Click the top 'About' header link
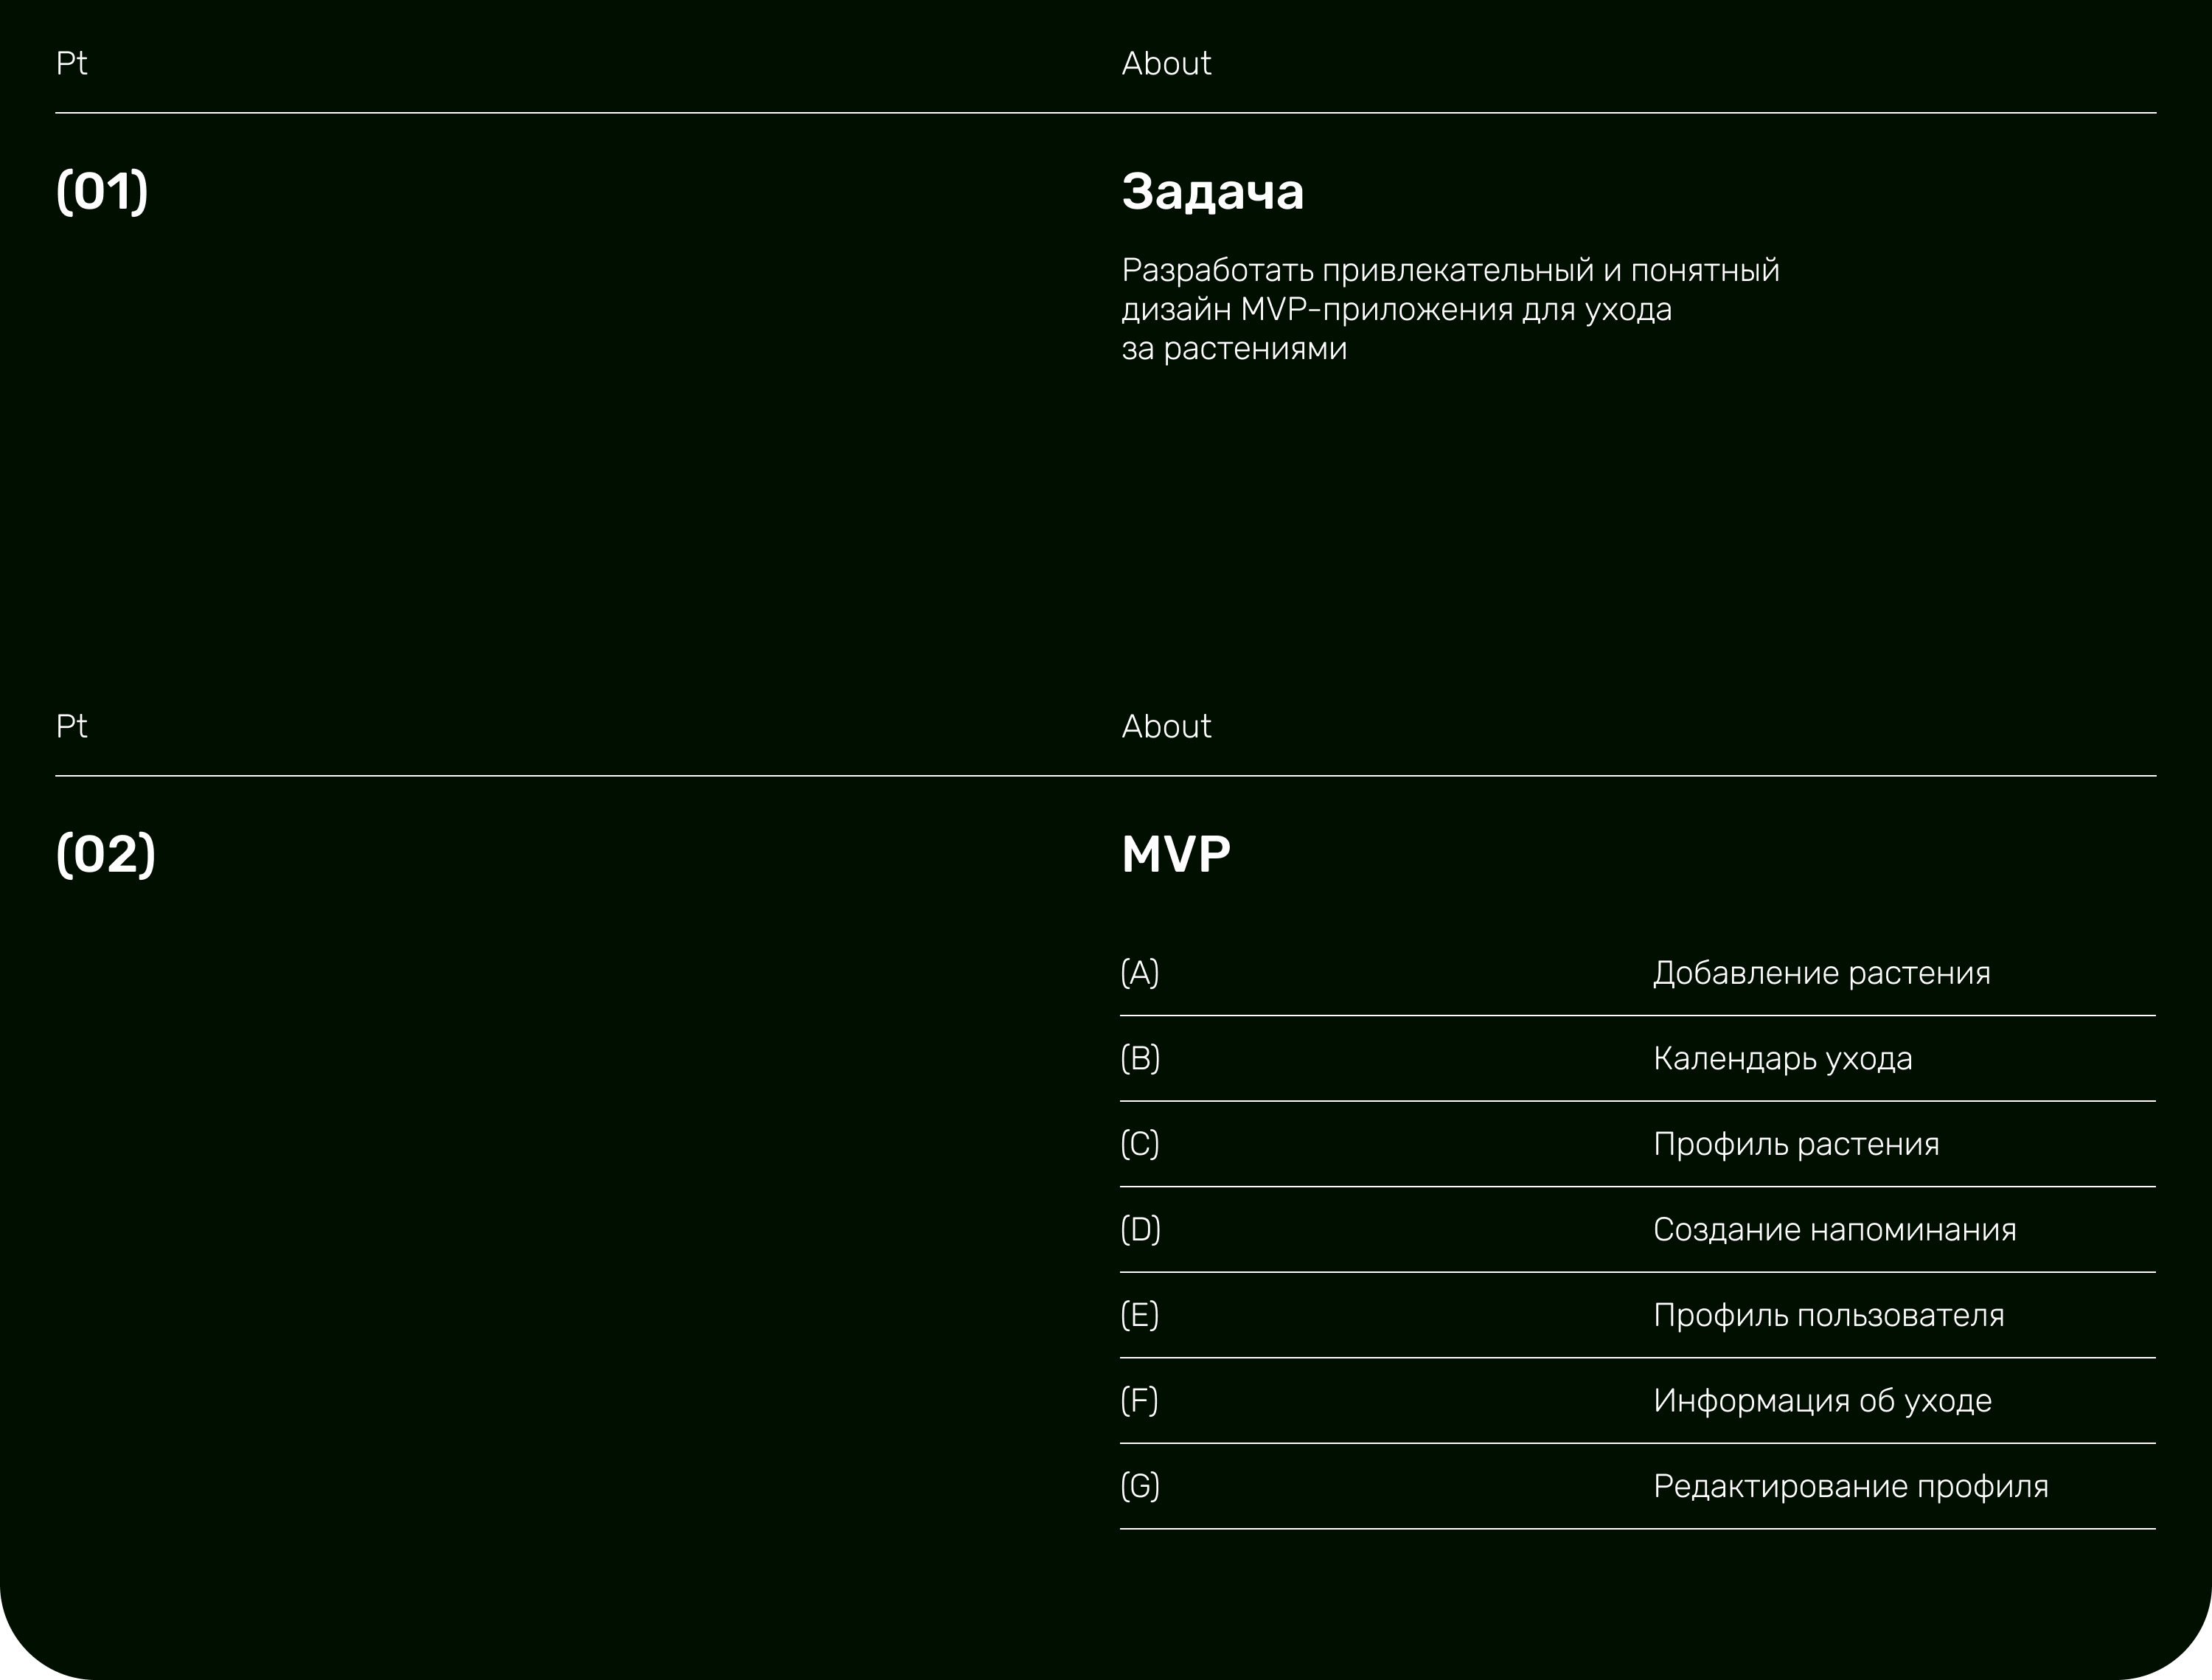The image size is (2212, 1680). point(1165,64)
